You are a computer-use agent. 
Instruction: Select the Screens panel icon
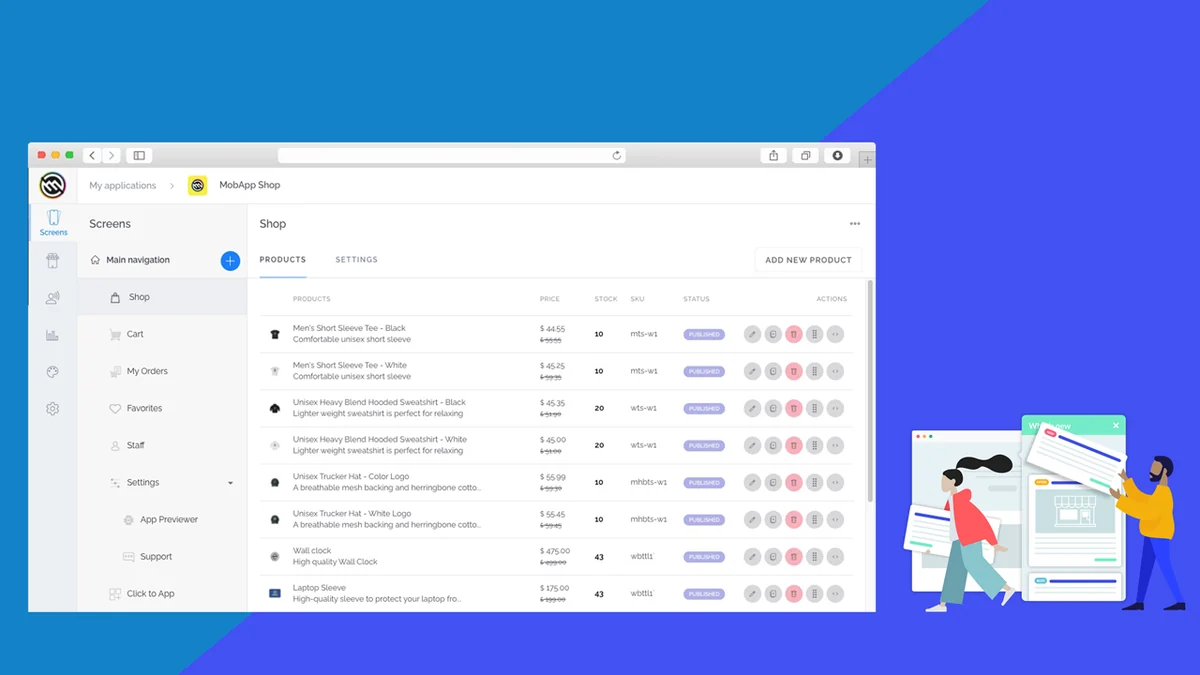[53, 221]
